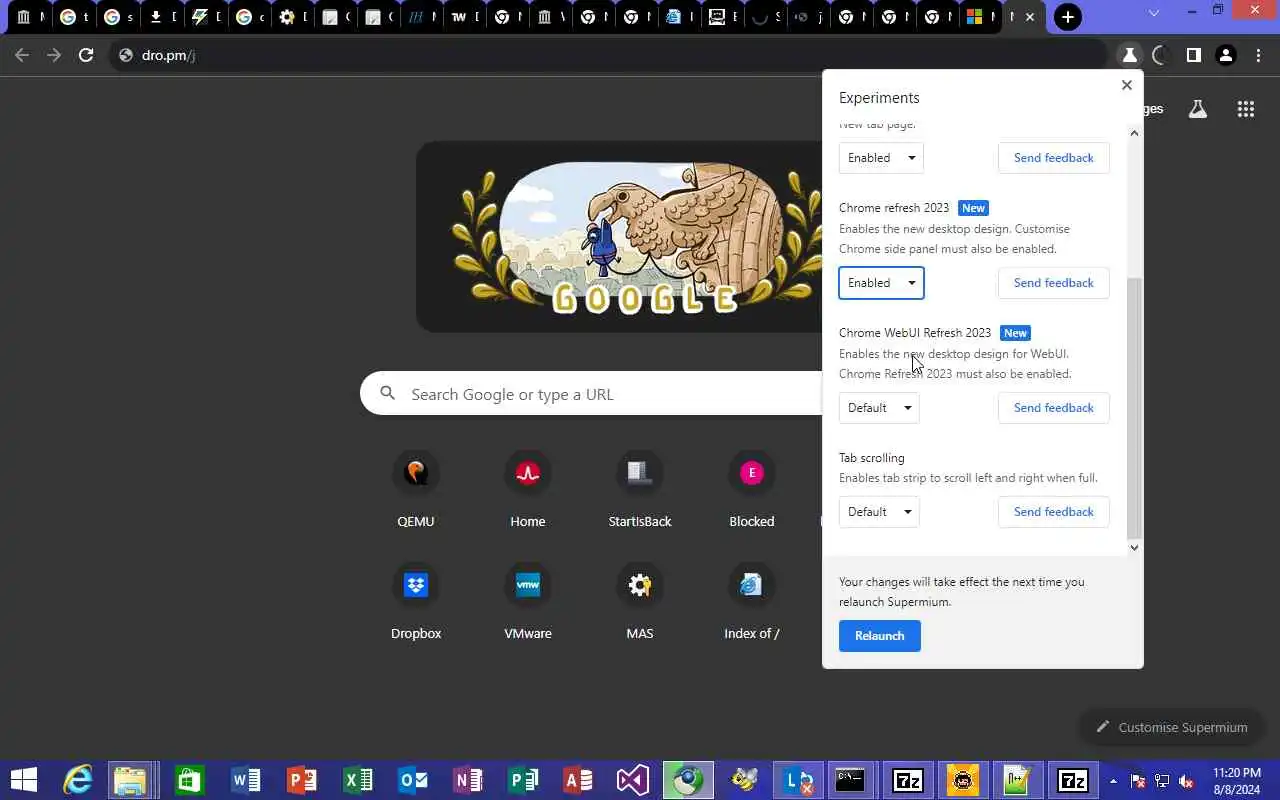Click the muted volume tray icon
The image size is (1280, 800).
click(x=1187, y=781)
